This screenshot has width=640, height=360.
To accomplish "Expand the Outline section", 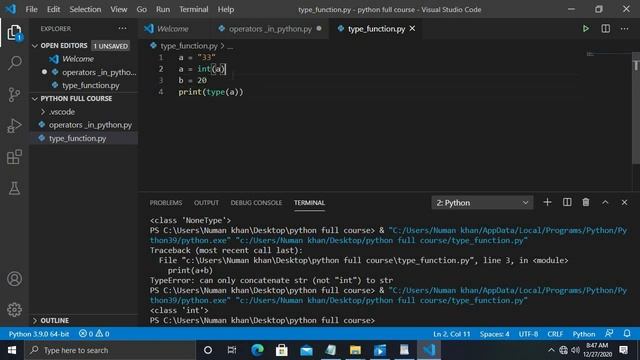I will click(x=35, y=320).
